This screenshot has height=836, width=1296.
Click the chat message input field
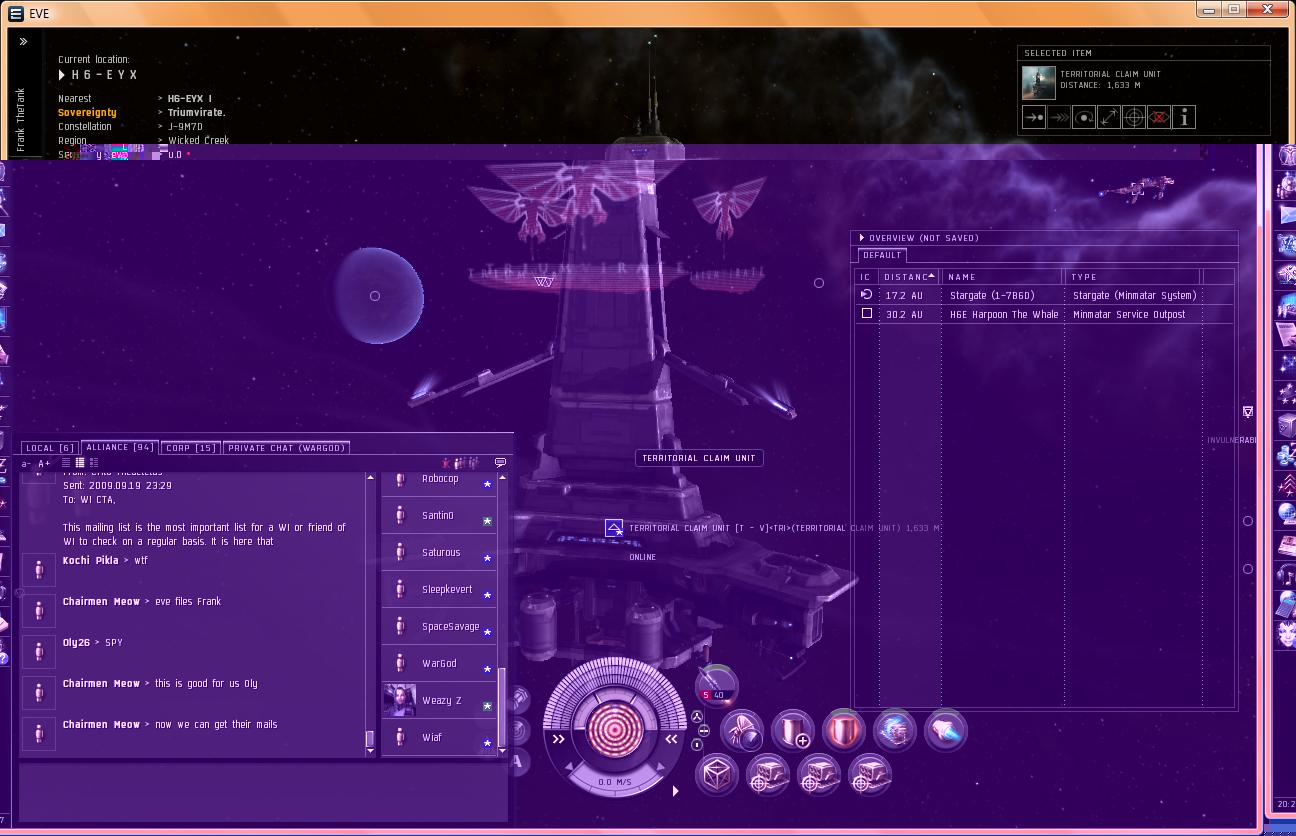tap(265, 792)
